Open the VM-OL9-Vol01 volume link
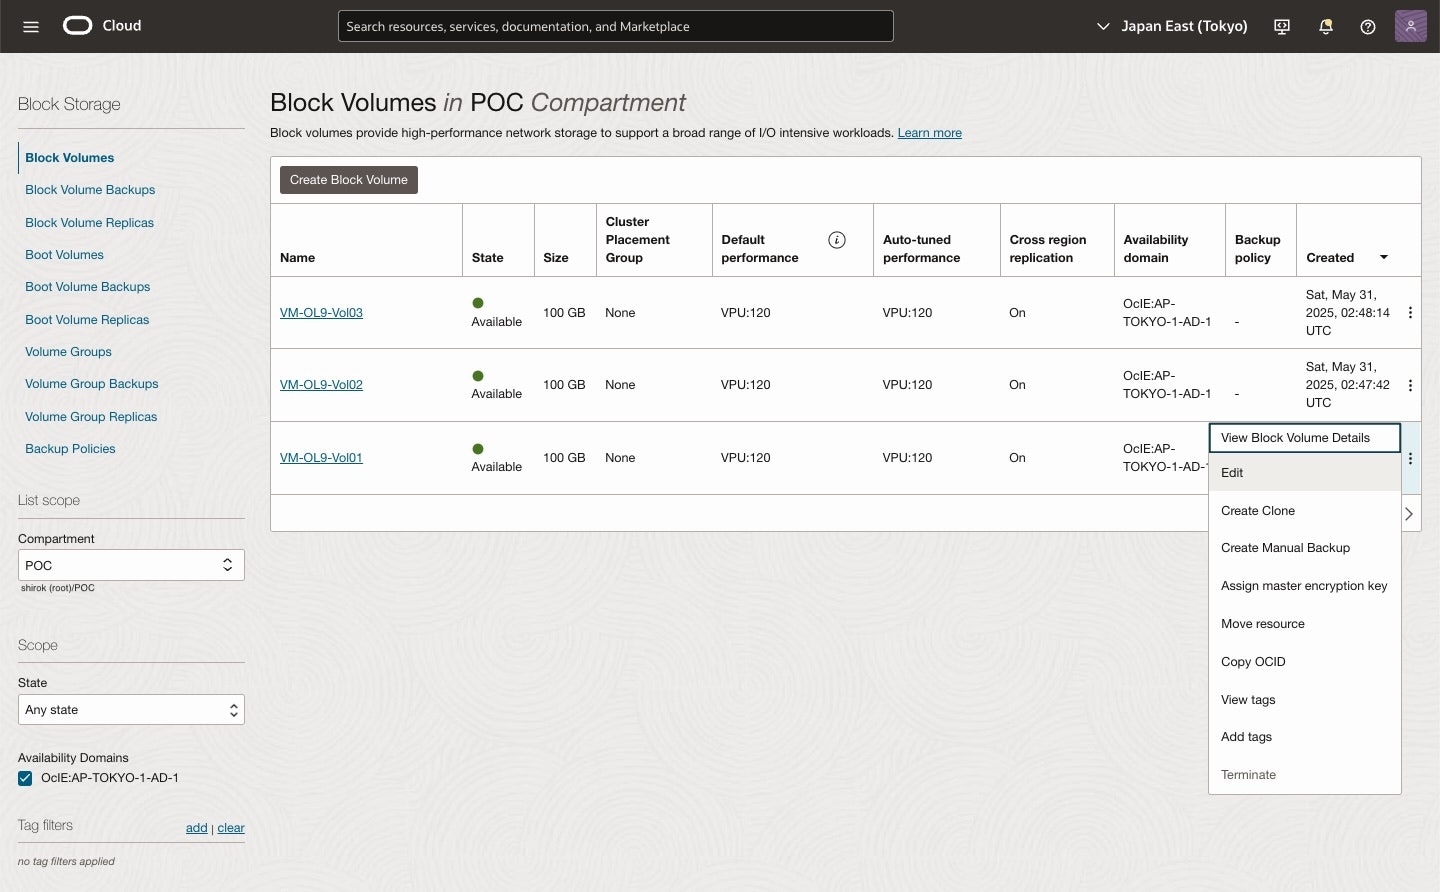Screen dimensions: 1440x892 (321, 458)
